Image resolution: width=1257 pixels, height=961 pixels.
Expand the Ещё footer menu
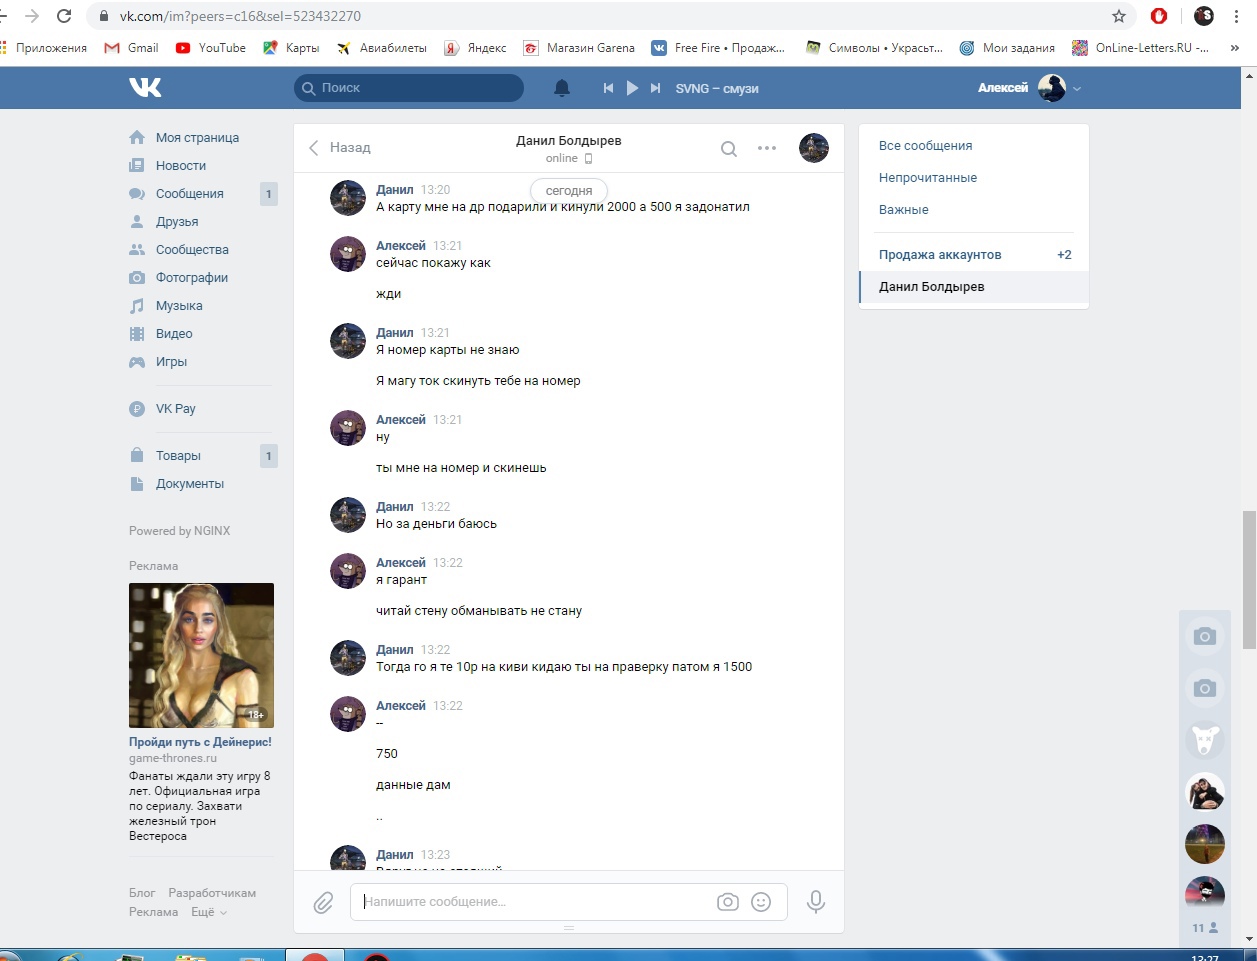coord(209,912)
